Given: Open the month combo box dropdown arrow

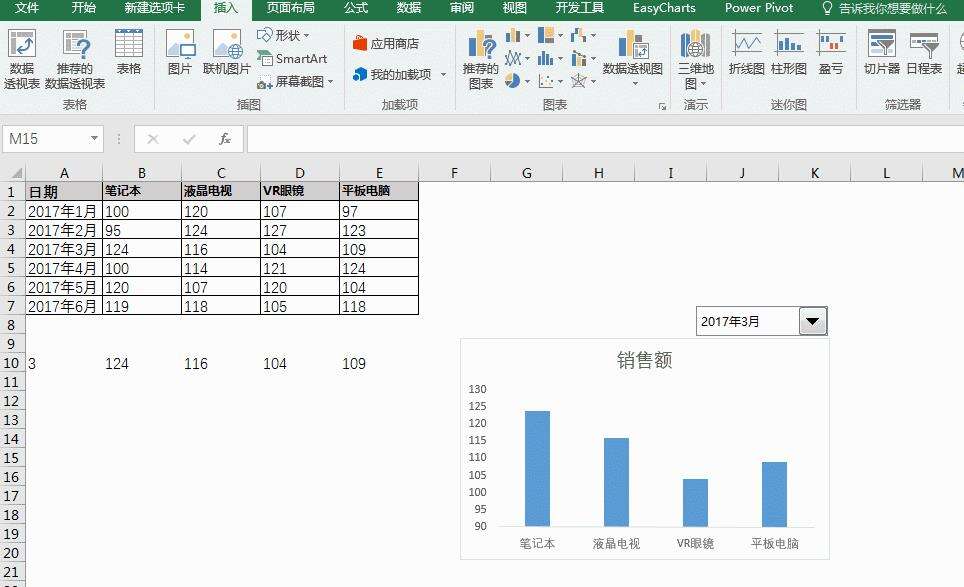Looking at the screenshot, I should click(813, 321).
